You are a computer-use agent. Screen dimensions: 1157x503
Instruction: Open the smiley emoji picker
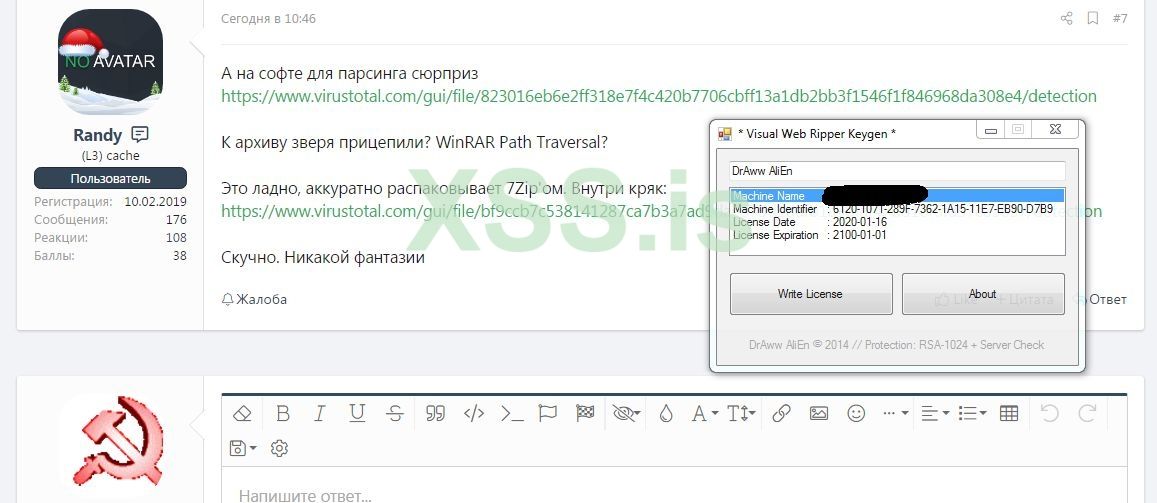coord(856,413)
